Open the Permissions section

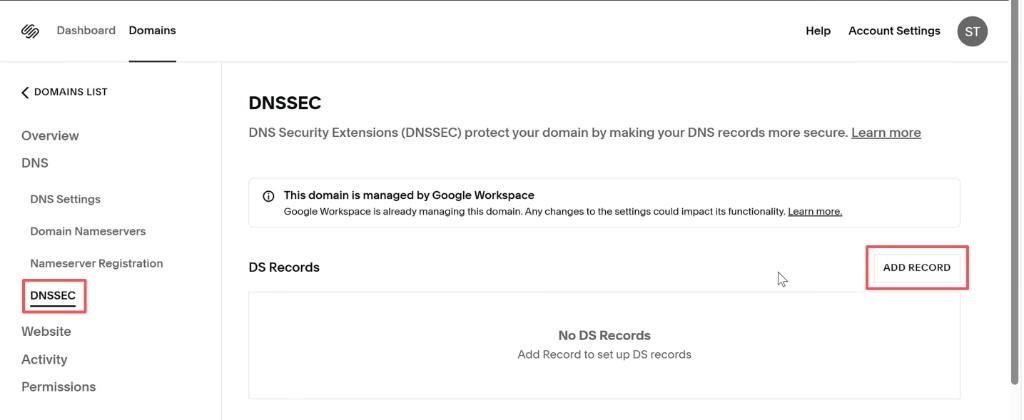(x=59, y=387)
